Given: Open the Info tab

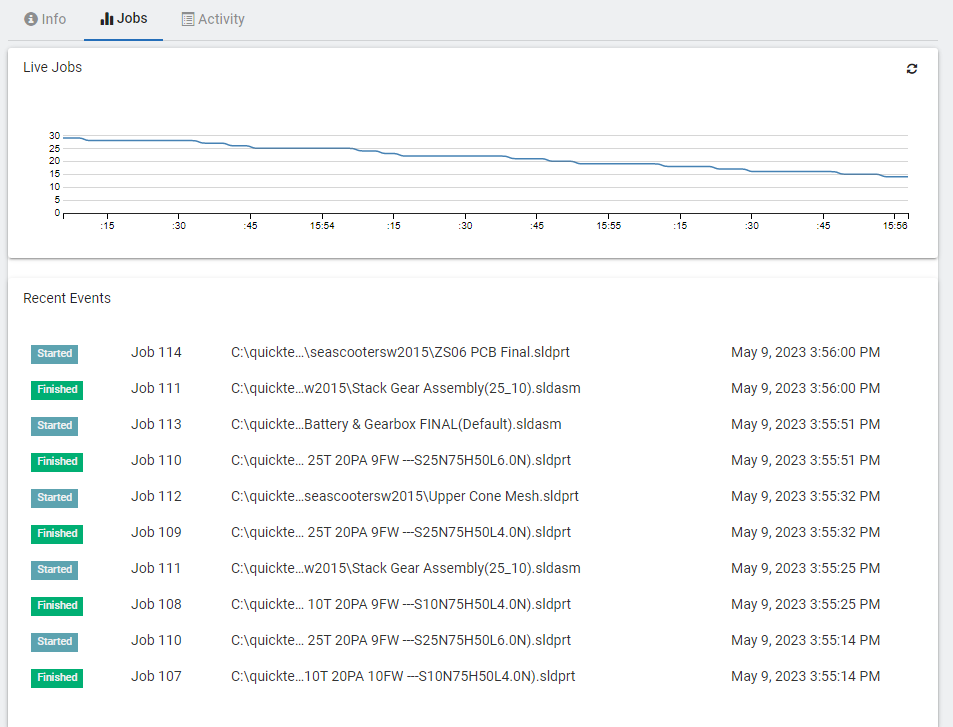Looking at the screenshot, I should point(45,19).
